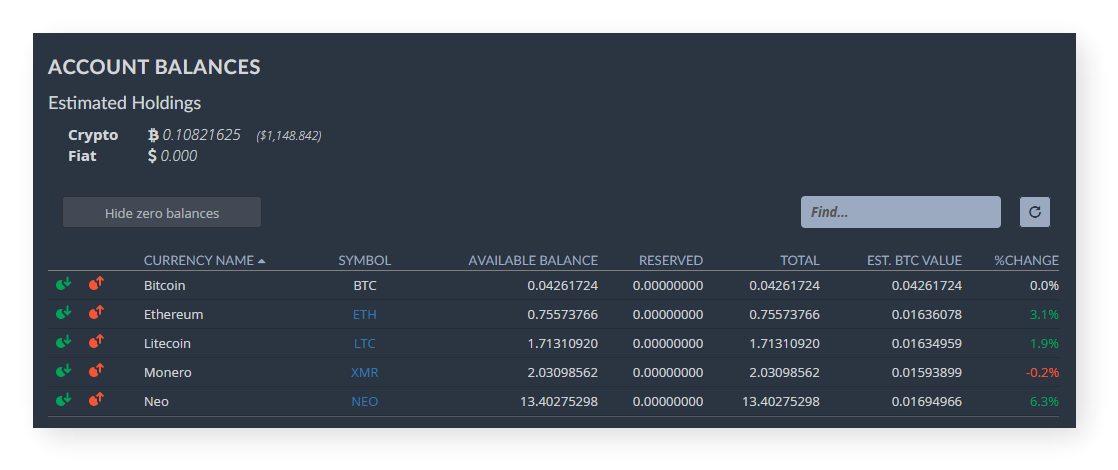Refresh balances with the reload icon
The width and height of the screenshot is (1118, 470).
point(1035,212)
